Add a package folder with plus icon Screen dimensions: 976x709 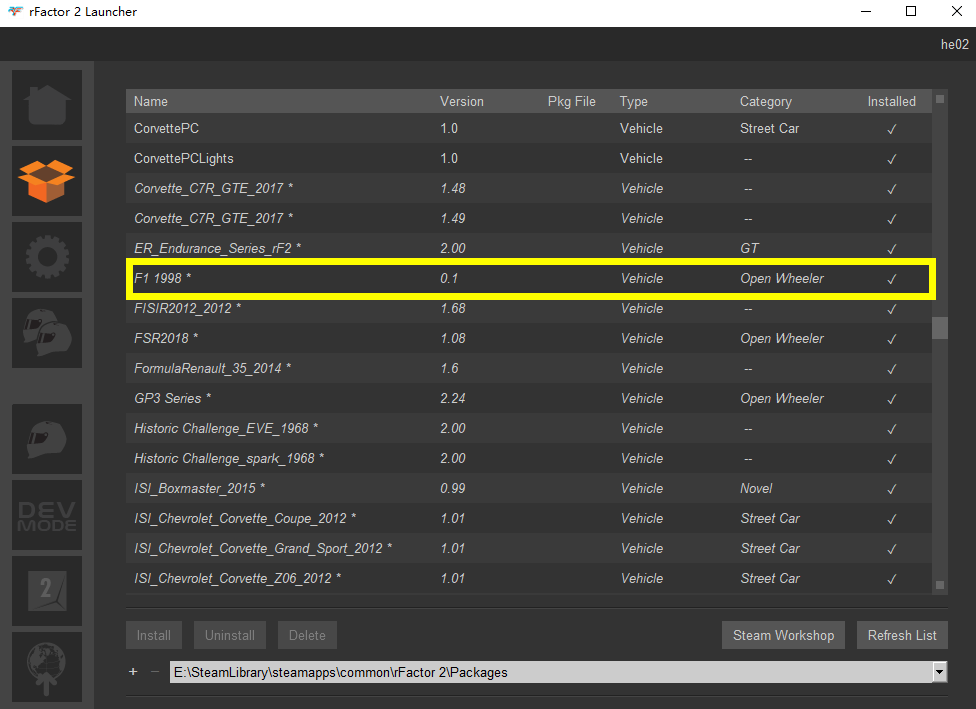(133, 672)
